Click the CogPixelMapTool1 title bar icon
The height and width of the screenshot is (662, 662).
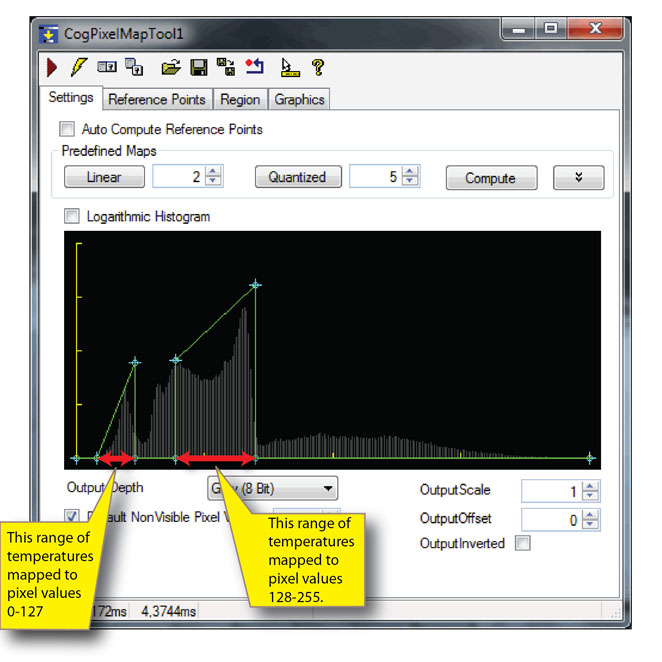(x=48, y=34)
